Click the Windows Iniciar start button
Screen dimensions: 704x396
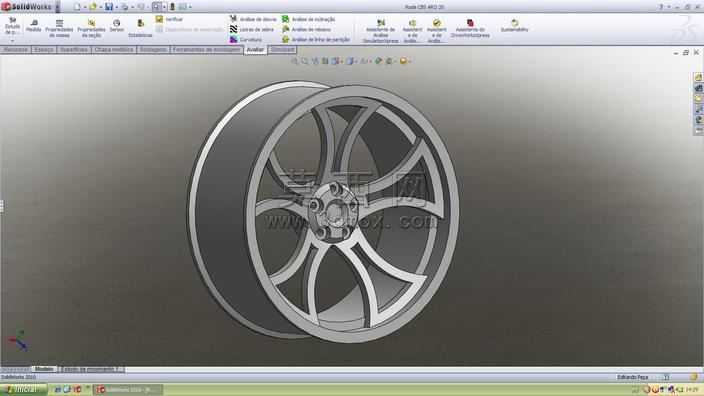point(23,389)
